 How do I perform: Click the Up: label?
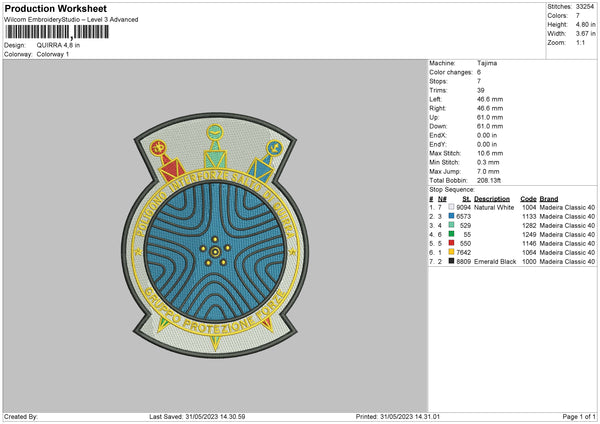pyautogui.click(x=434, y=117)
